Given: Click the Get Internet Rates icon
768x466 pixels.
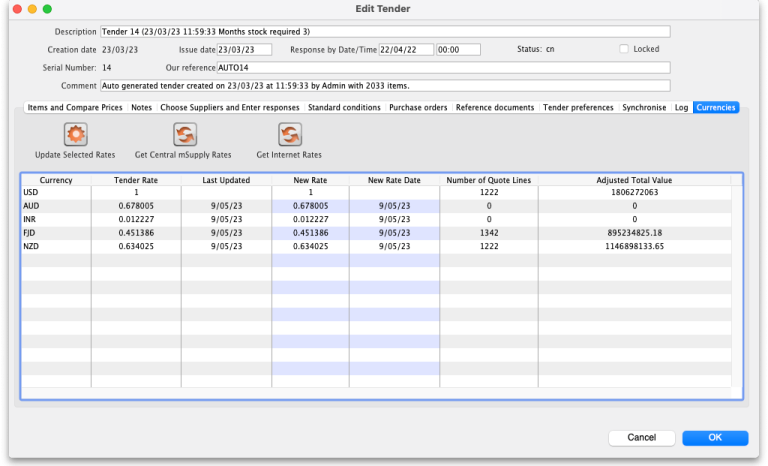Looking at the screenshot, I should (289, 135).
